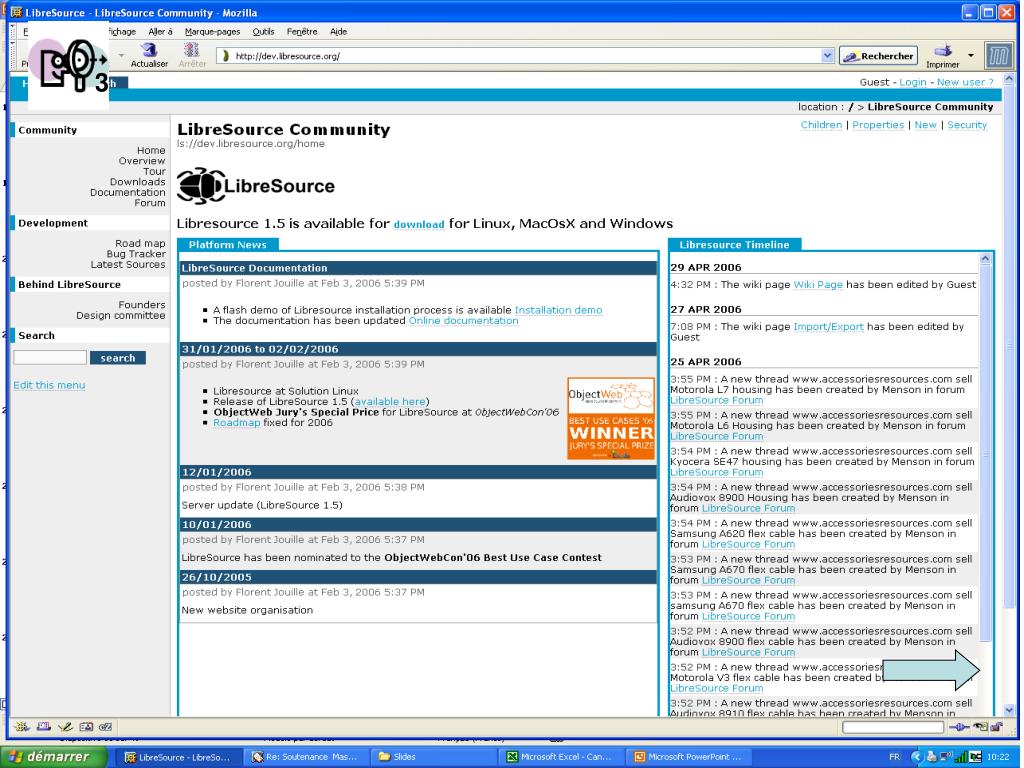This screenshot has width=1024, height=768.
Task: Click the security padlock icon in status bar
Action: [x=997, y=727]
